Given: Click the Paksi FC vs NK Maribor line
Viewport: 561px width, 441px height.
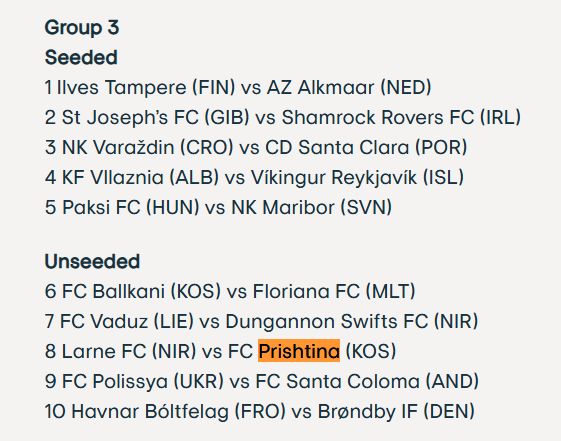Looking at the screenshot, I should [218, 208].
